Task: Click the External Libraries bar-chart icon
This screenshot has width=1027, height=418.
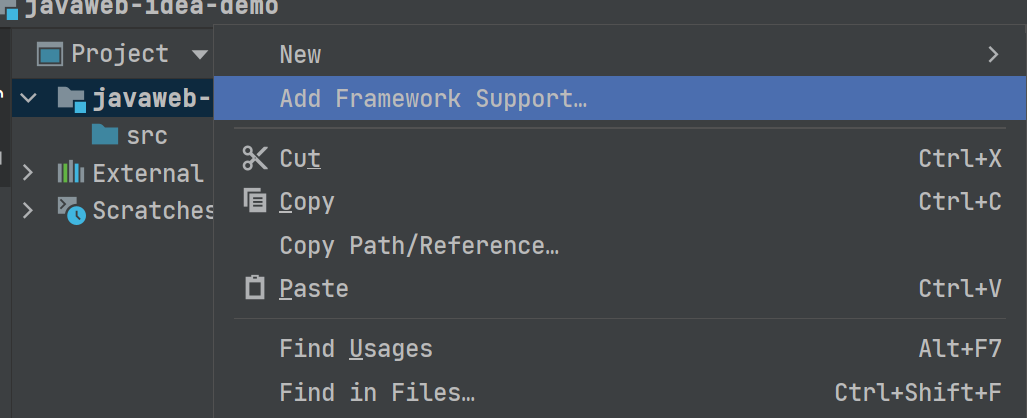Action: pyautogui.click(x=71, y=172)
